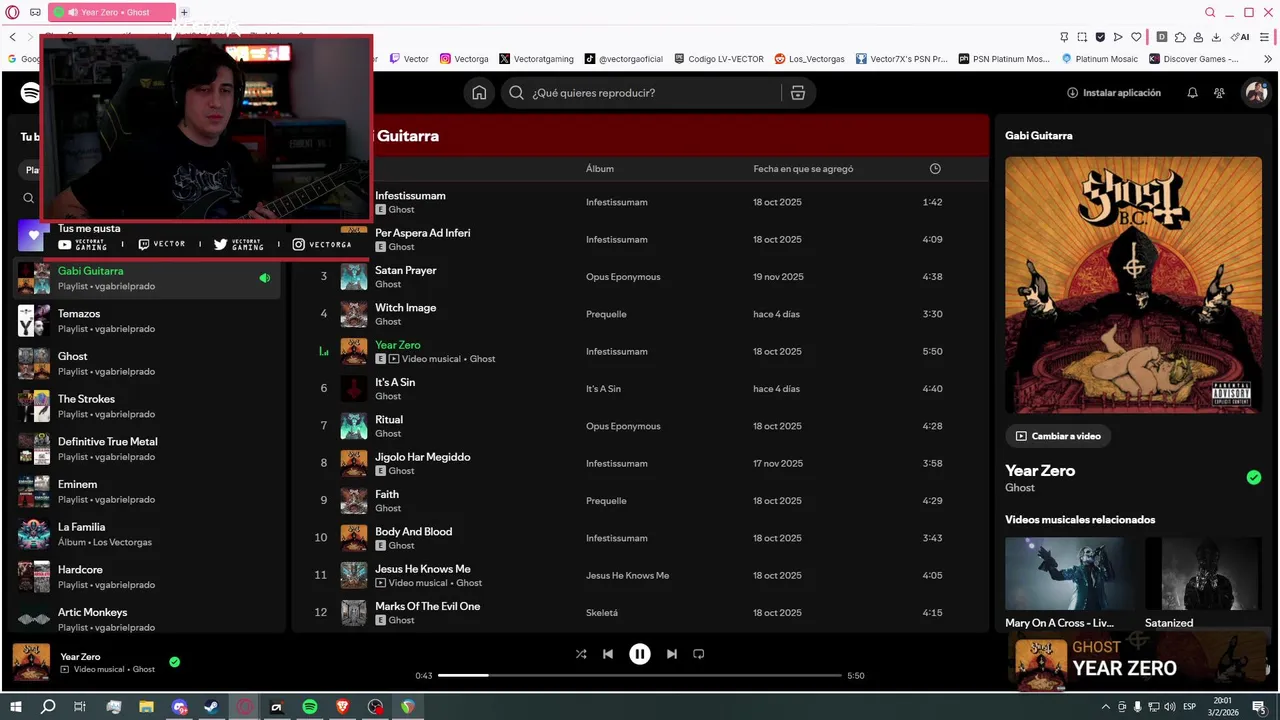1280x720 pixels.
Task: Skip to the next track
Action: coord(672,654)
